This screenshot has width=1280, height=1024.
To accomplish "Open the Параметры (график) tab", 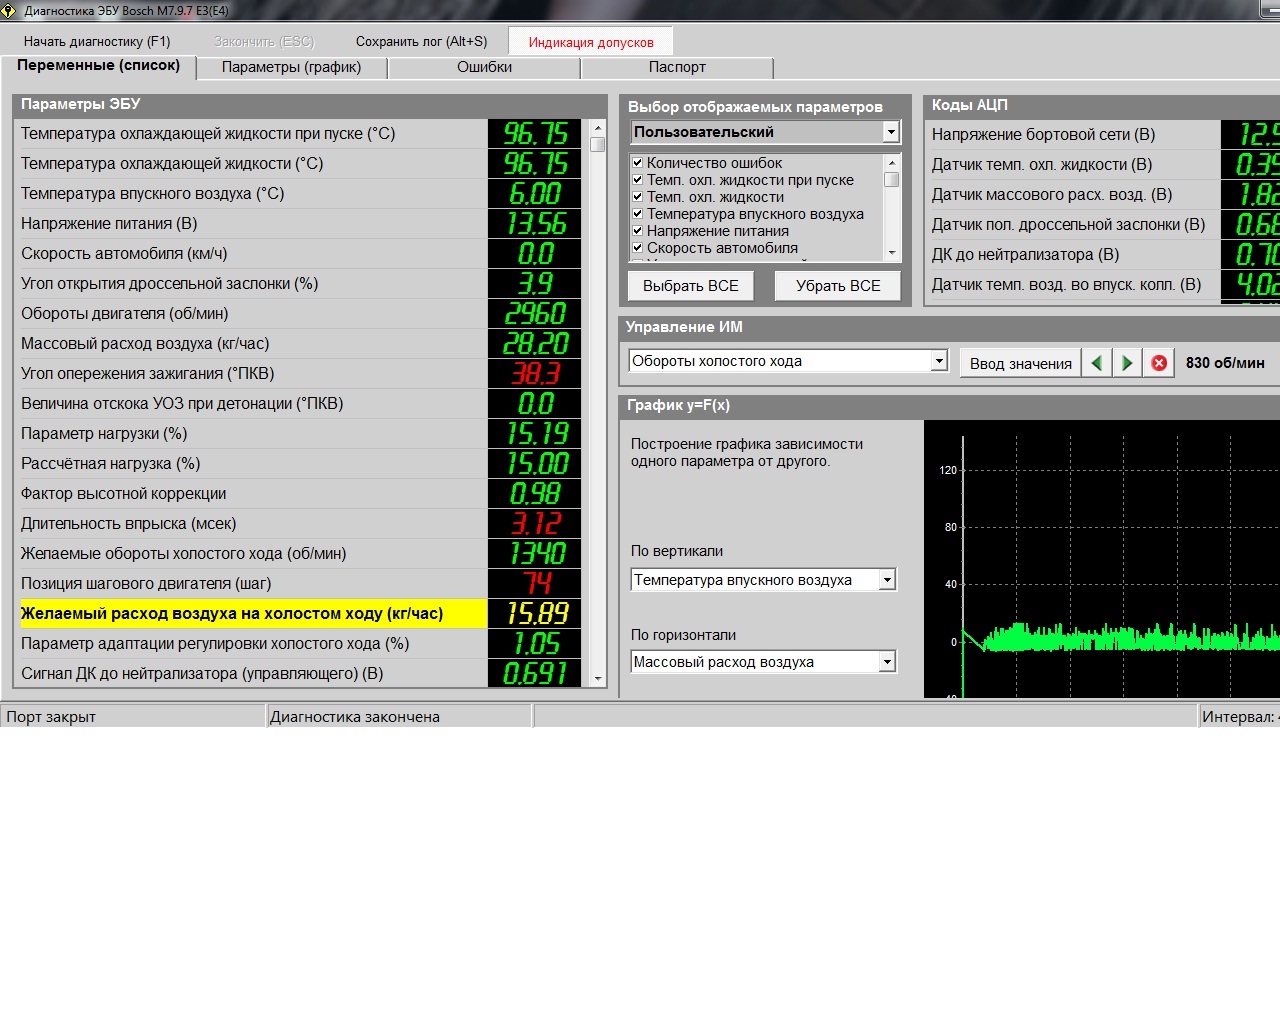I will coord(291,67).
